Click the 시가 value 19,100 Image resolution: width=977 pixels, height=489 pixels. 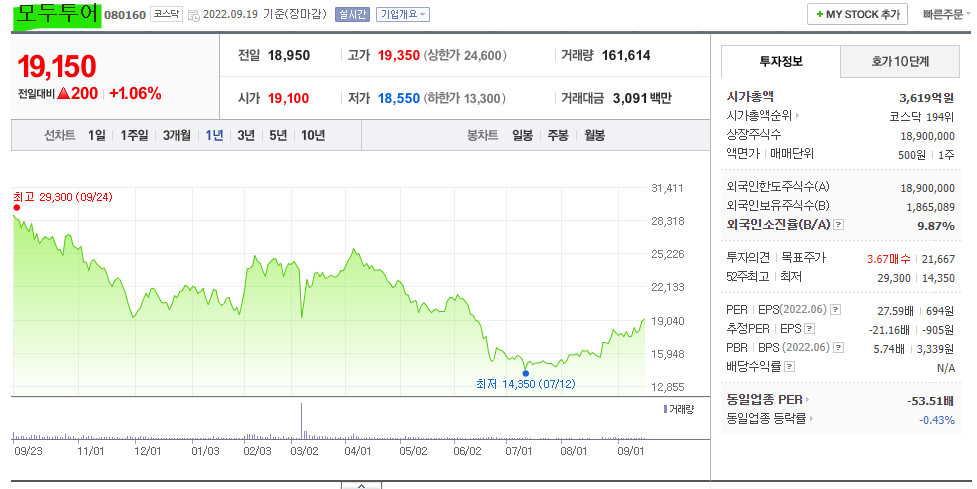(288, 98)
